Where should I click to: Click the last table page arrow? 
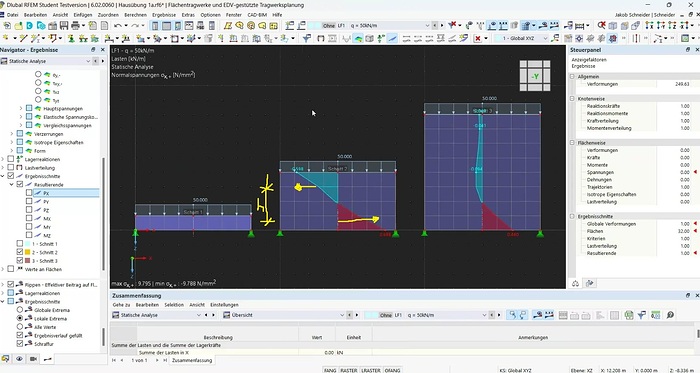tap(165, 360)
